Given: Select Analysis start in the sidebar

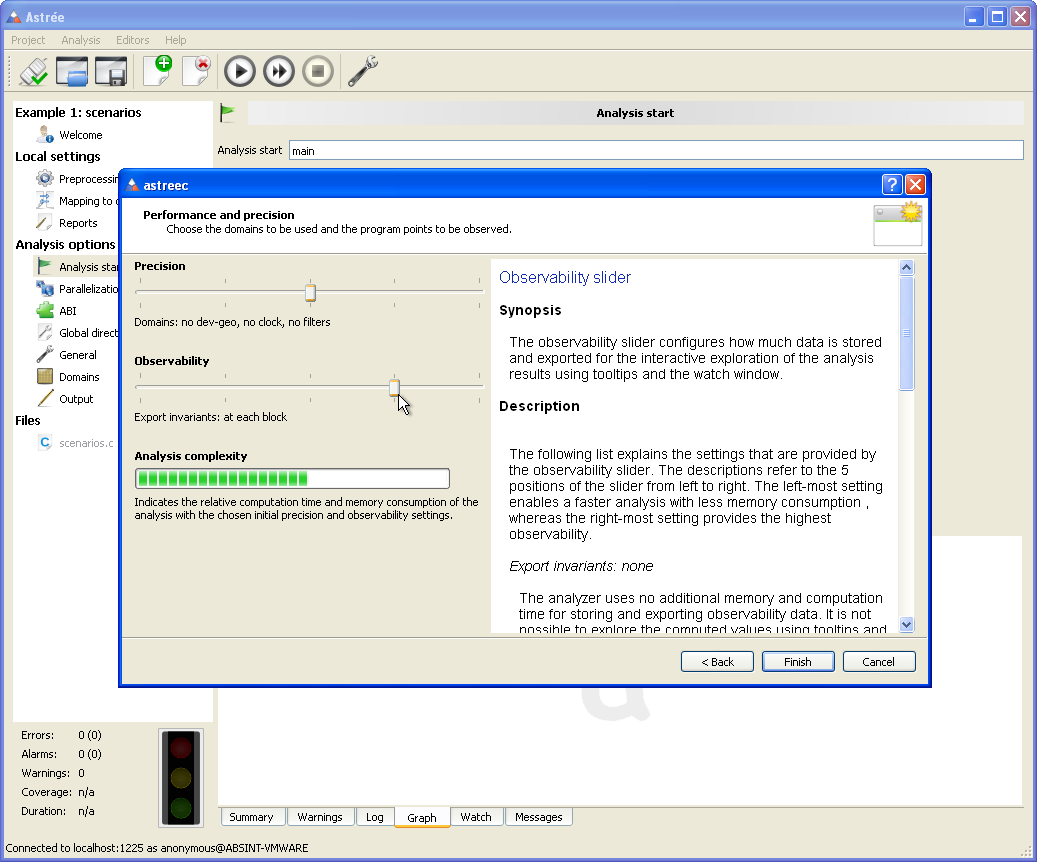Looking at the screenshot, I should [88, 267].
